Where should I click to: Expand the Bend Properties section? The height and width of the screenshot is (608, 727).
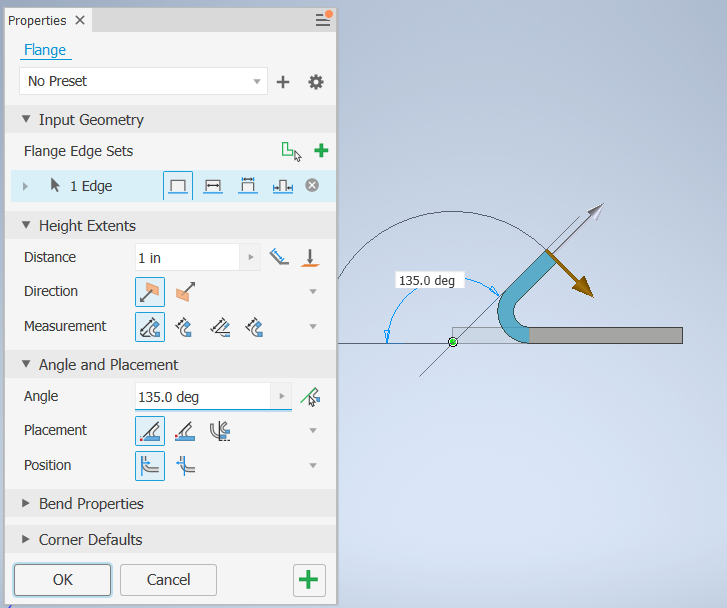coord(26,503)
